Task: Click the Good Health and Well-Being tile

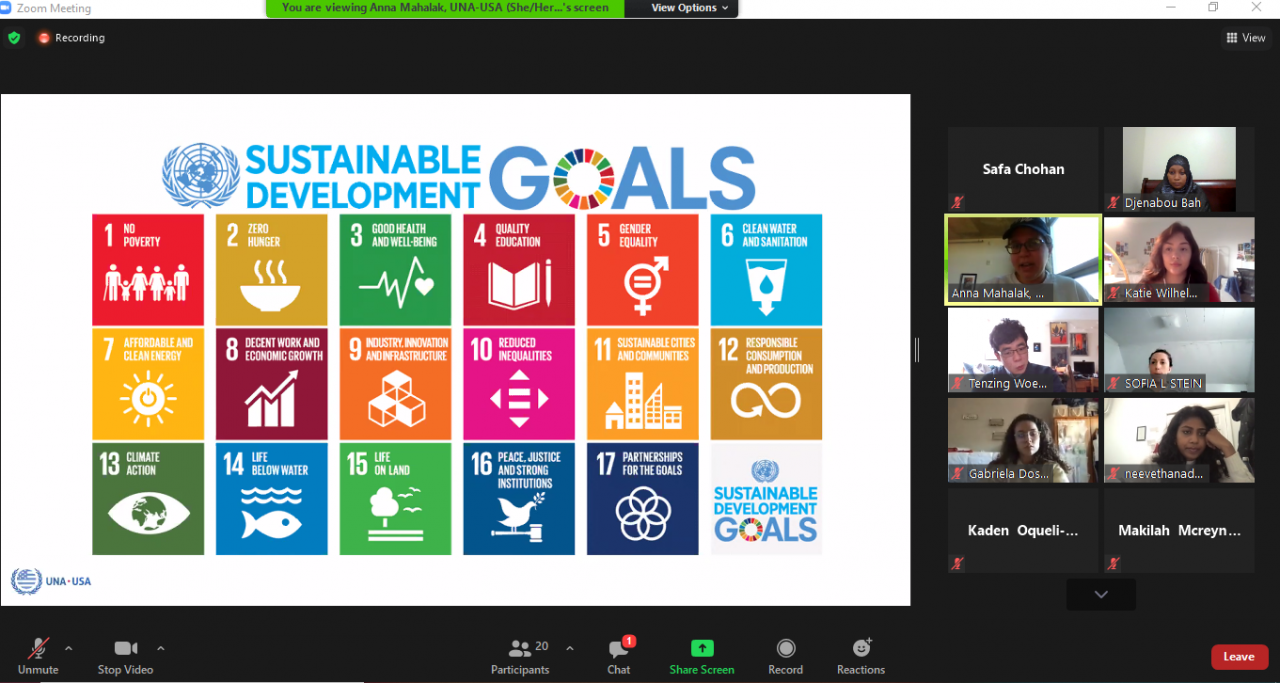Action: 395,270
